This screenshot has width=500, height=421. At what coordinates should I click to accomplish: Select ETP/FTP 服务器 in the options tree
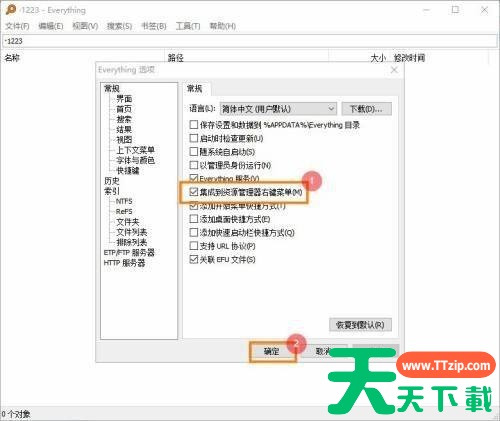(129, 253)
